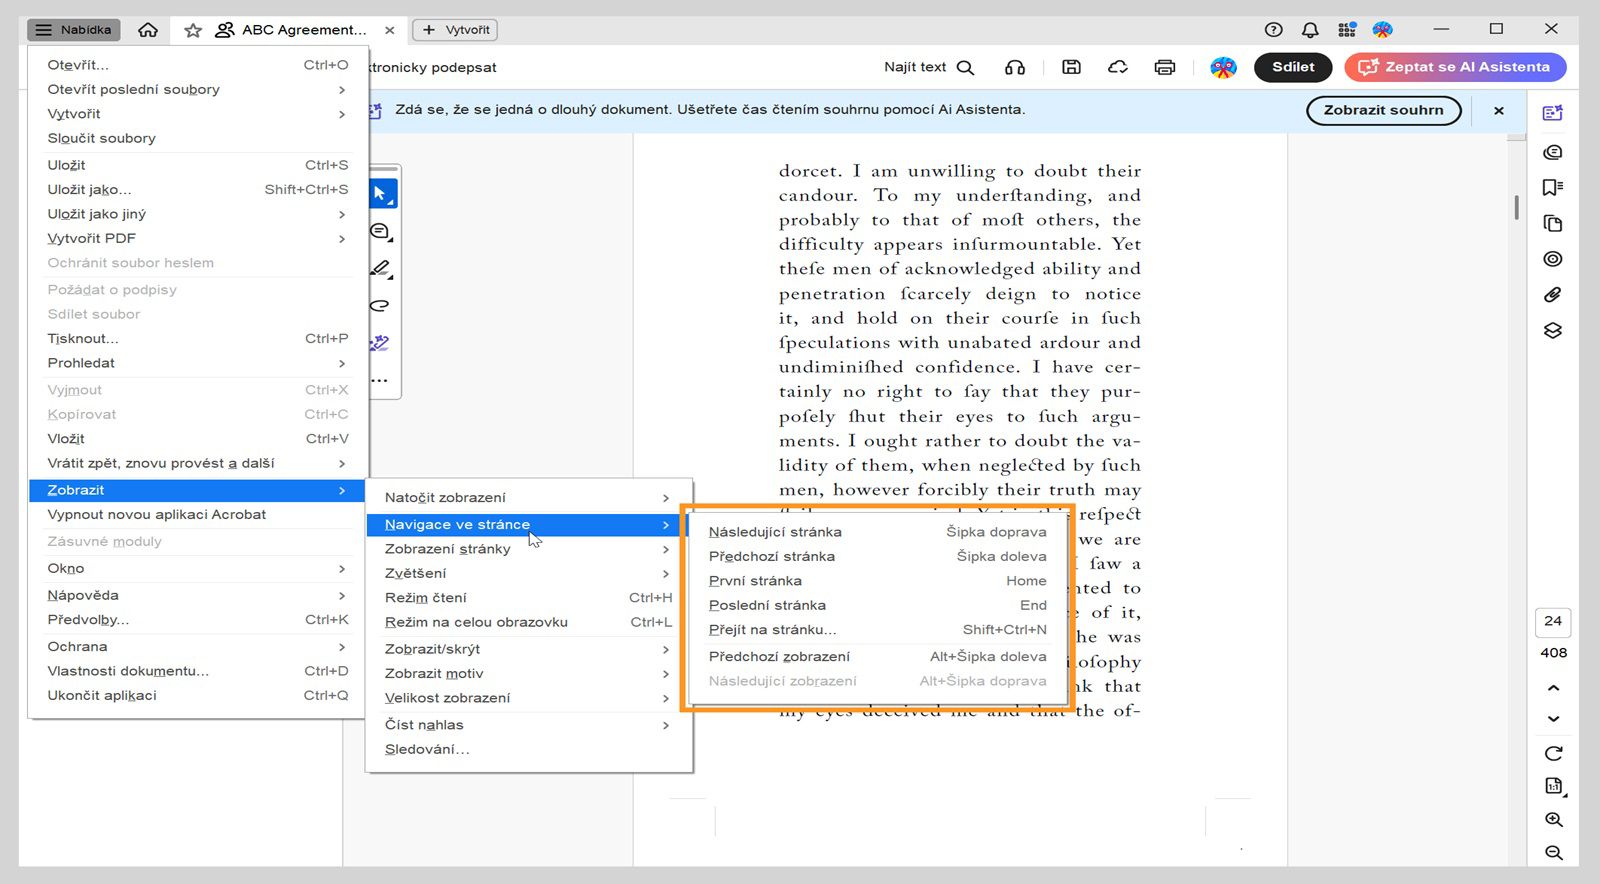Click the zoom out magnifier icon

tap(1553, 852)
